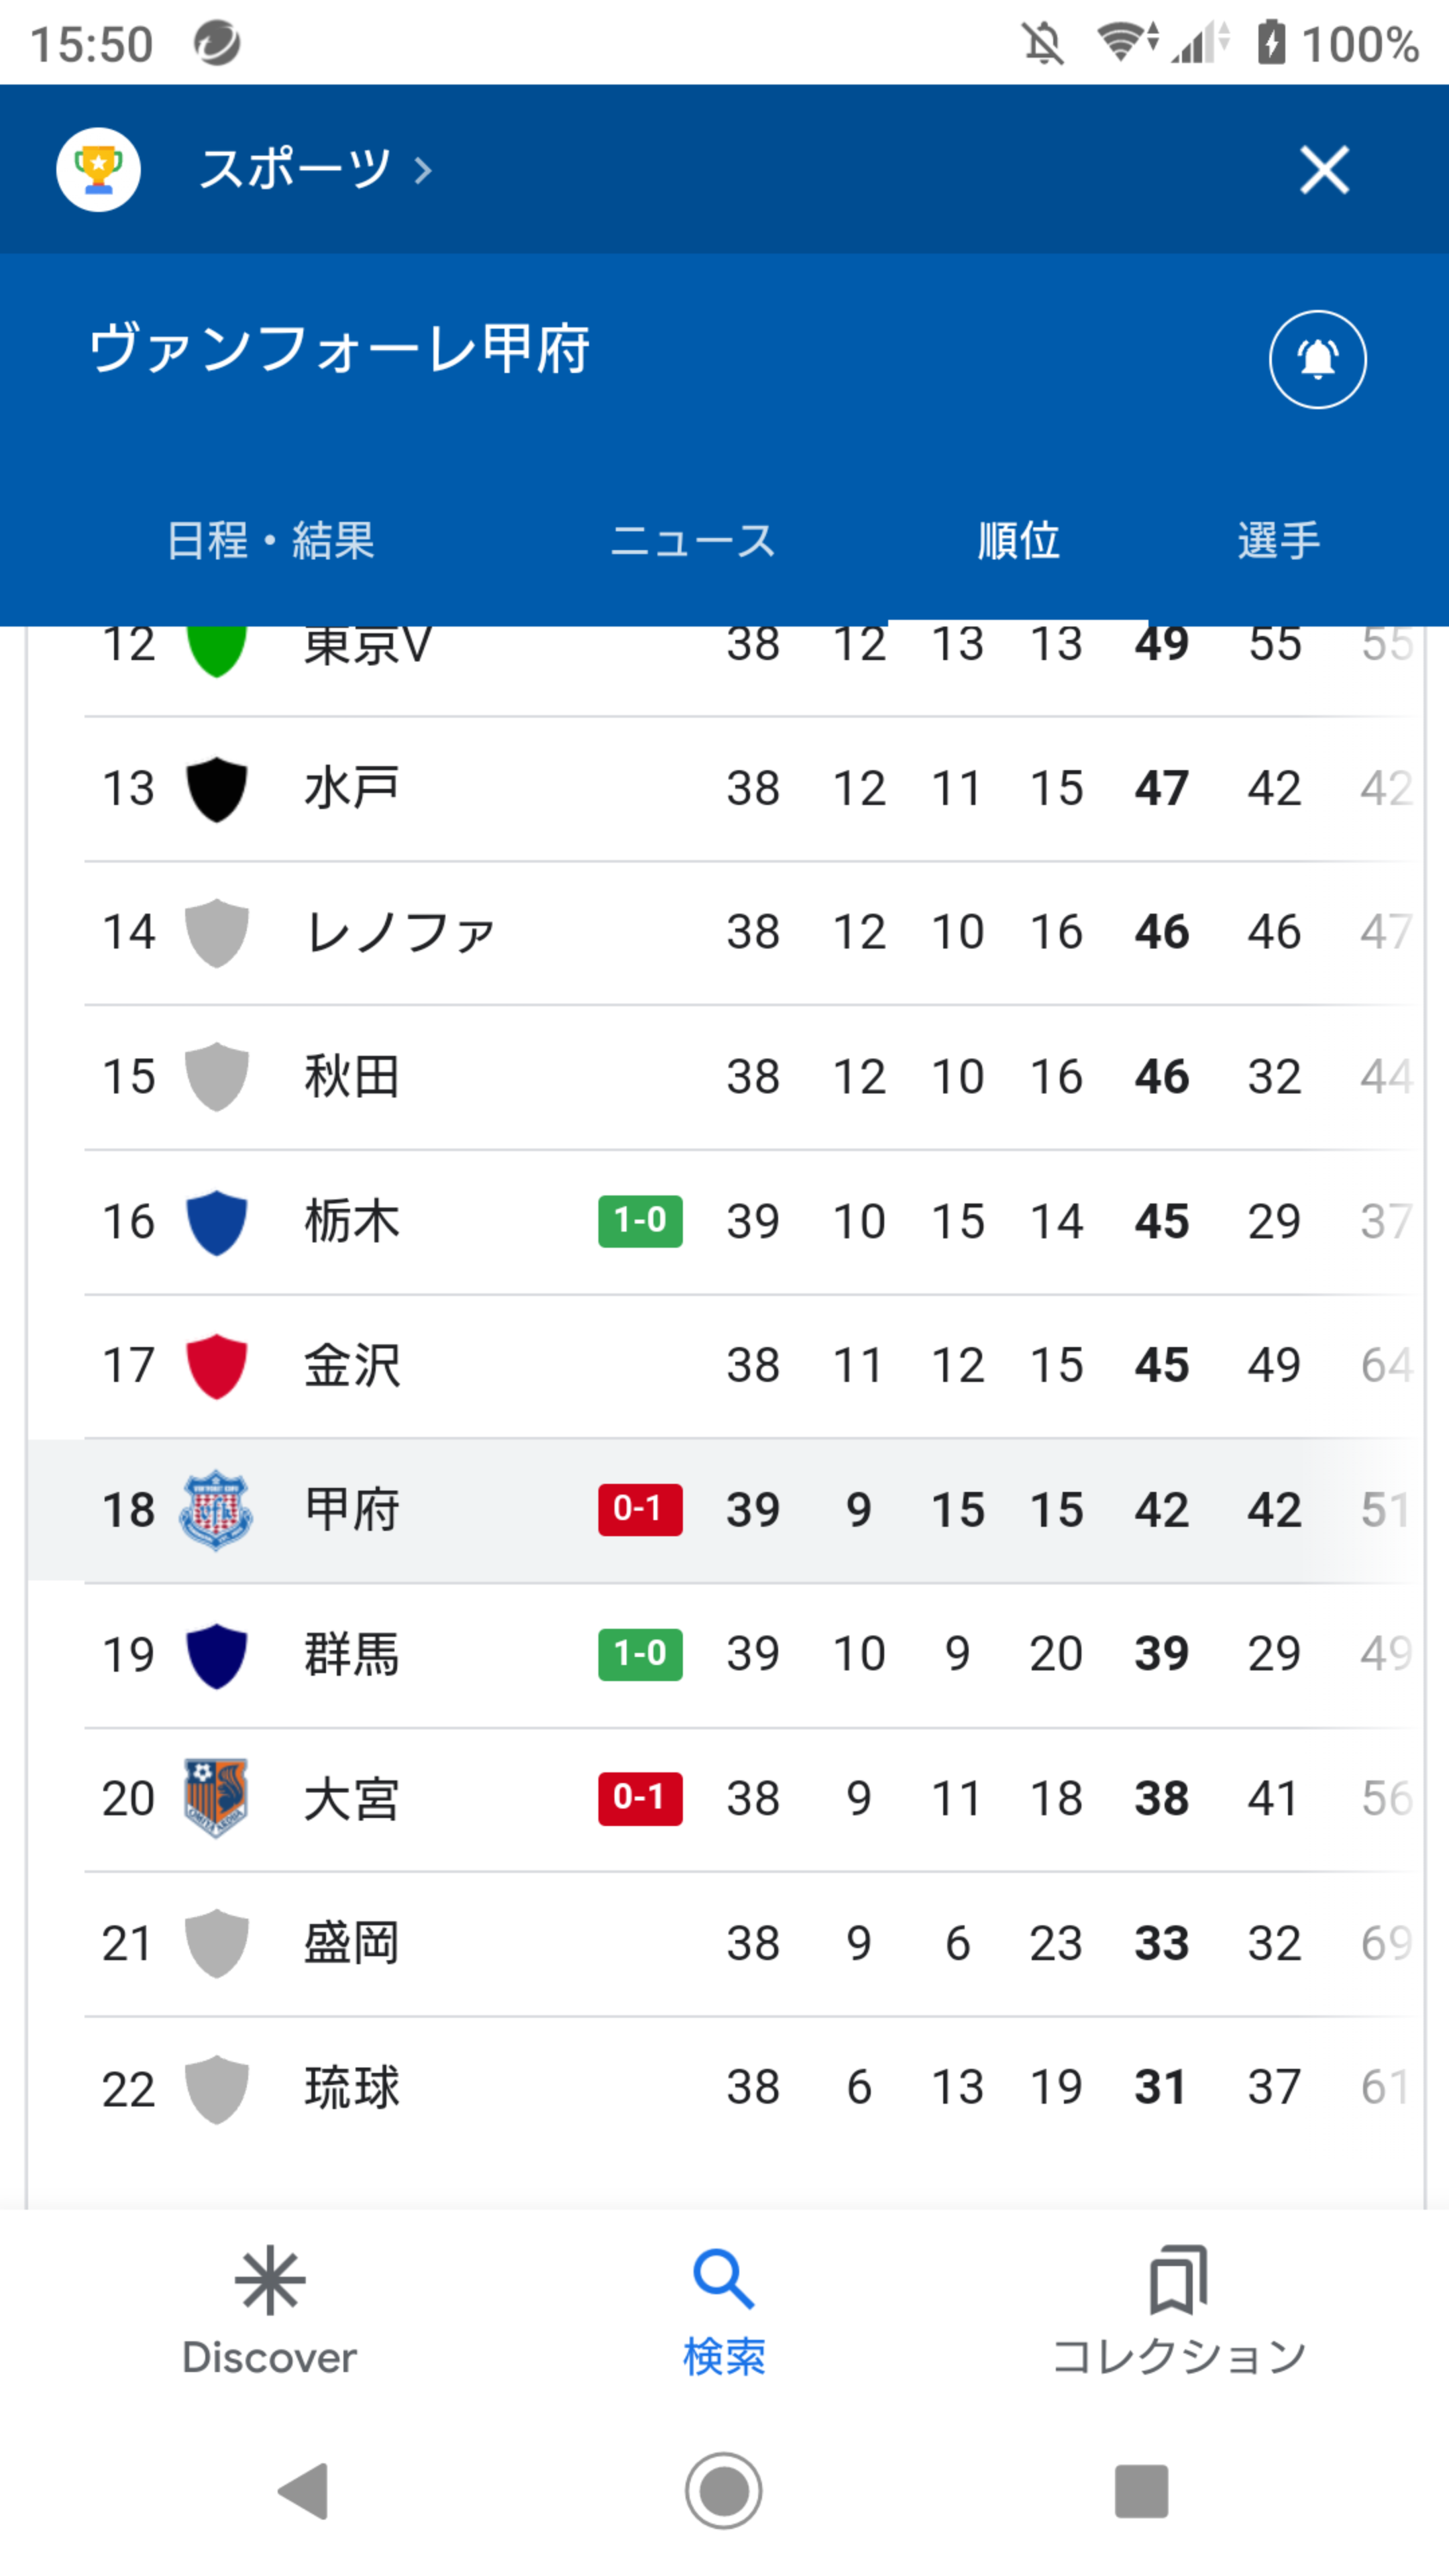This screenshot has width=1449, height=2576.
Task: Switch to the 日程・結果 tab
Action: [x=270, y=540]
